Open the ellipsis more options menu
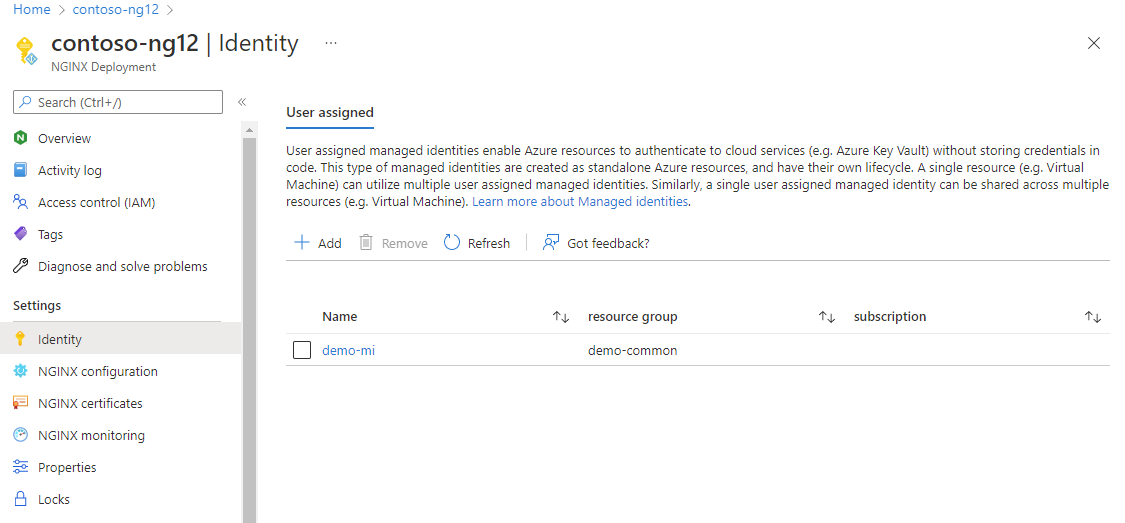 click(x=331, y=43)
